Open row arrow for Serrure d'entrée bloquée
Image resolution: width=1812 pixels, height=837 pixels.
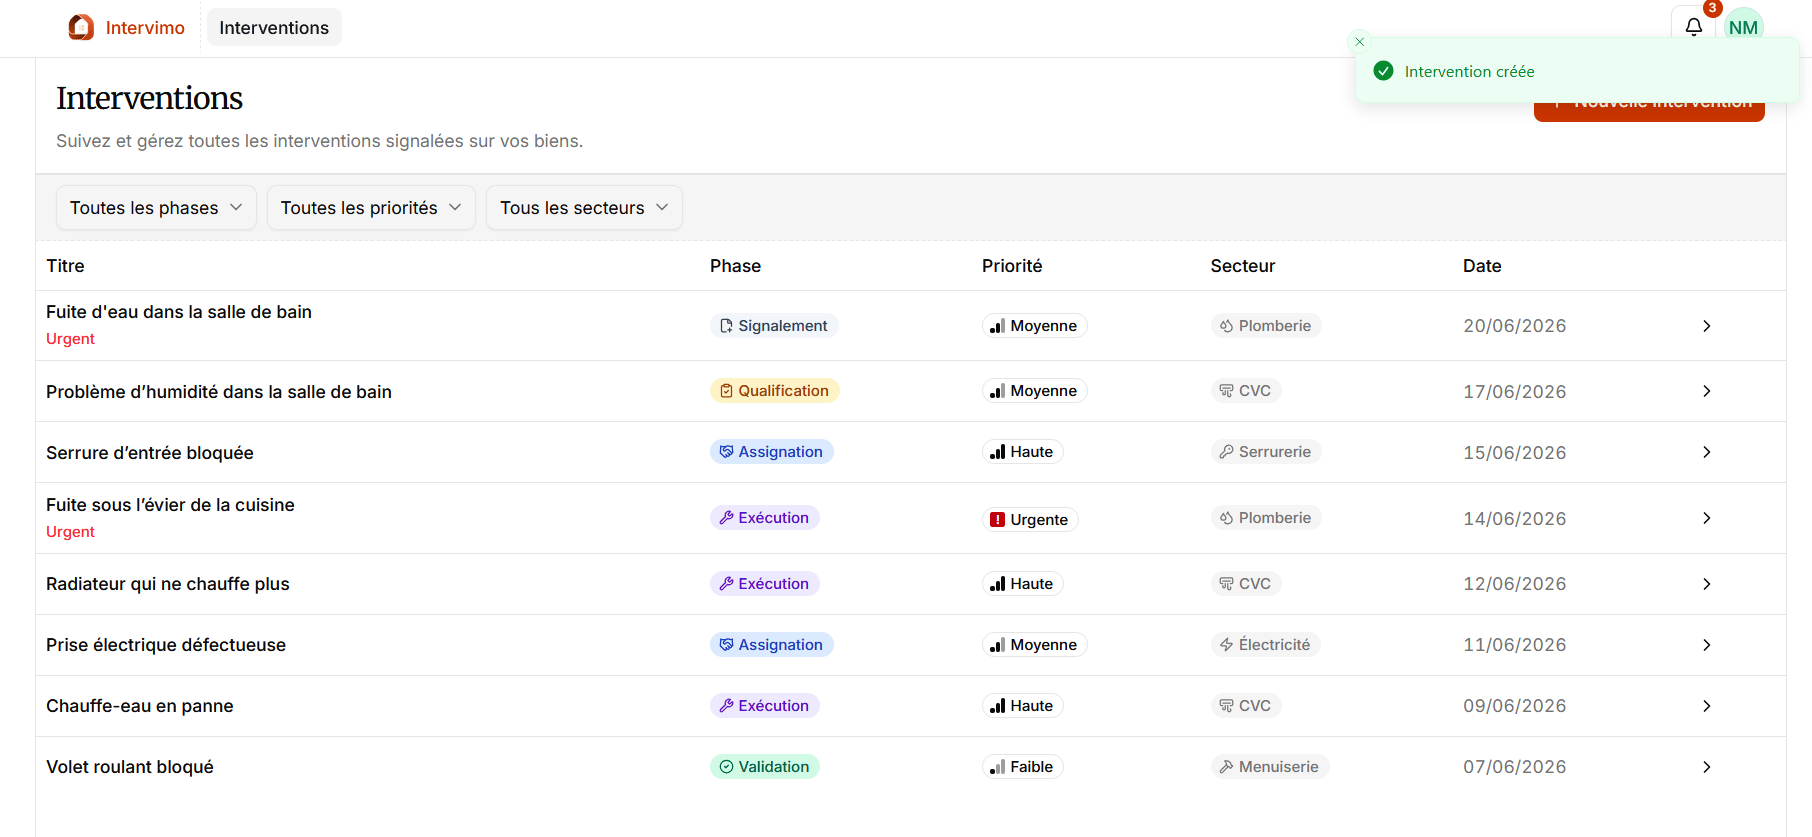(x=1706, y=452)
